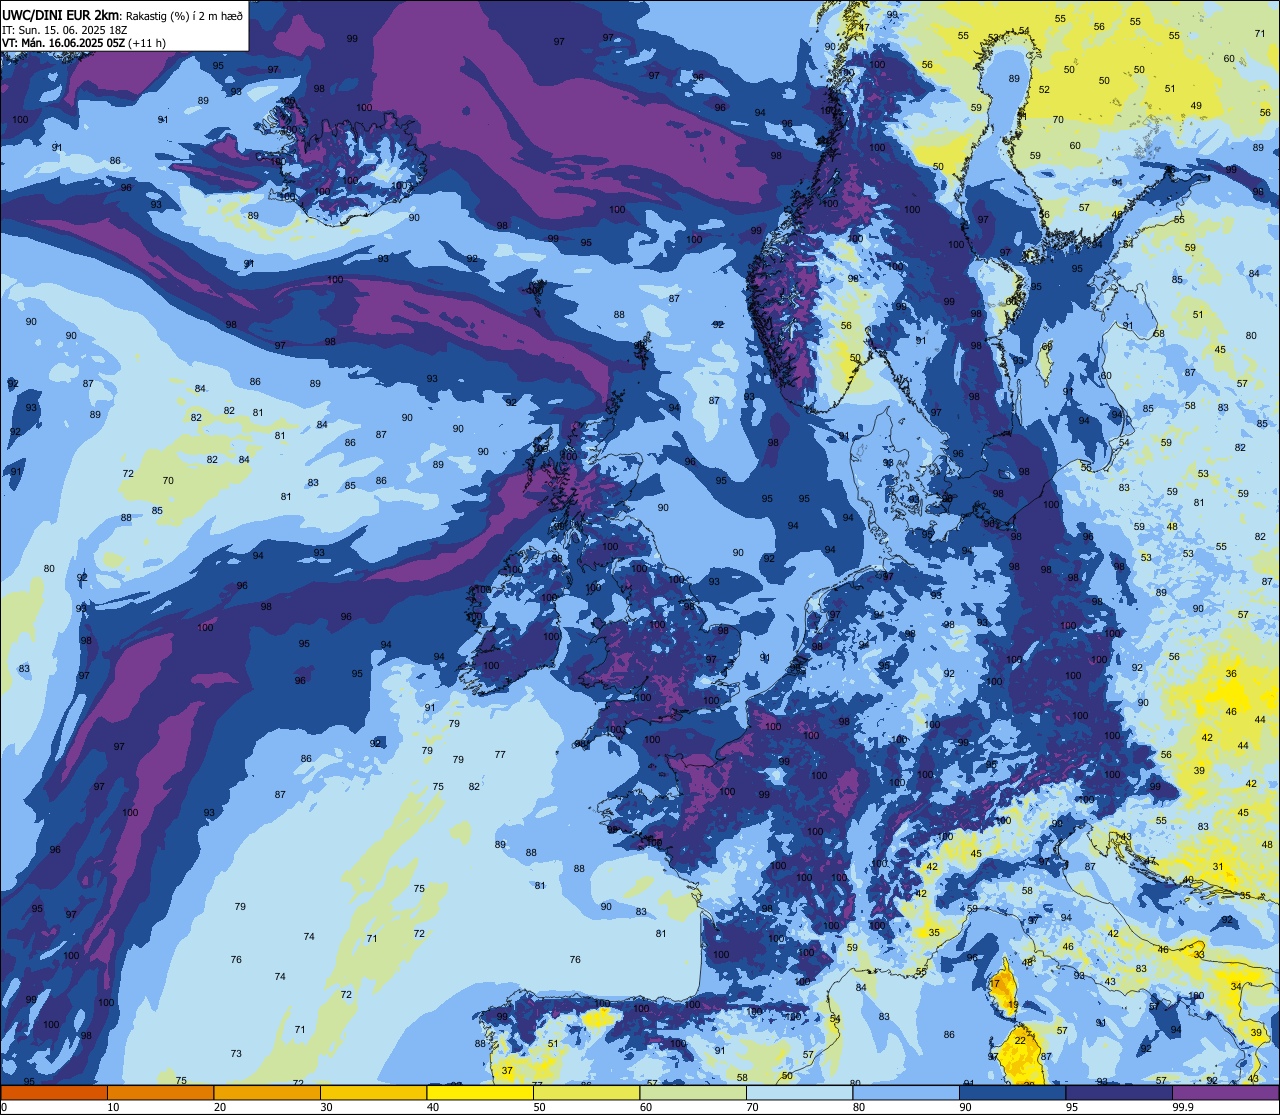This screenshot has width=1280, height=1115.
Task: Click the '60' tick label on legend
Action: (x=646, y=1107)
